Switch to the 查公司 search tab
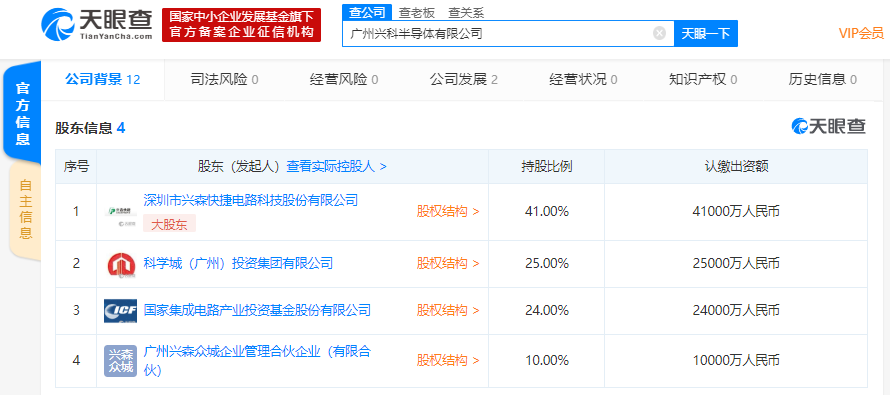This screenshot has height=395, width=890. pyautogui.click(x=367, y=12)
